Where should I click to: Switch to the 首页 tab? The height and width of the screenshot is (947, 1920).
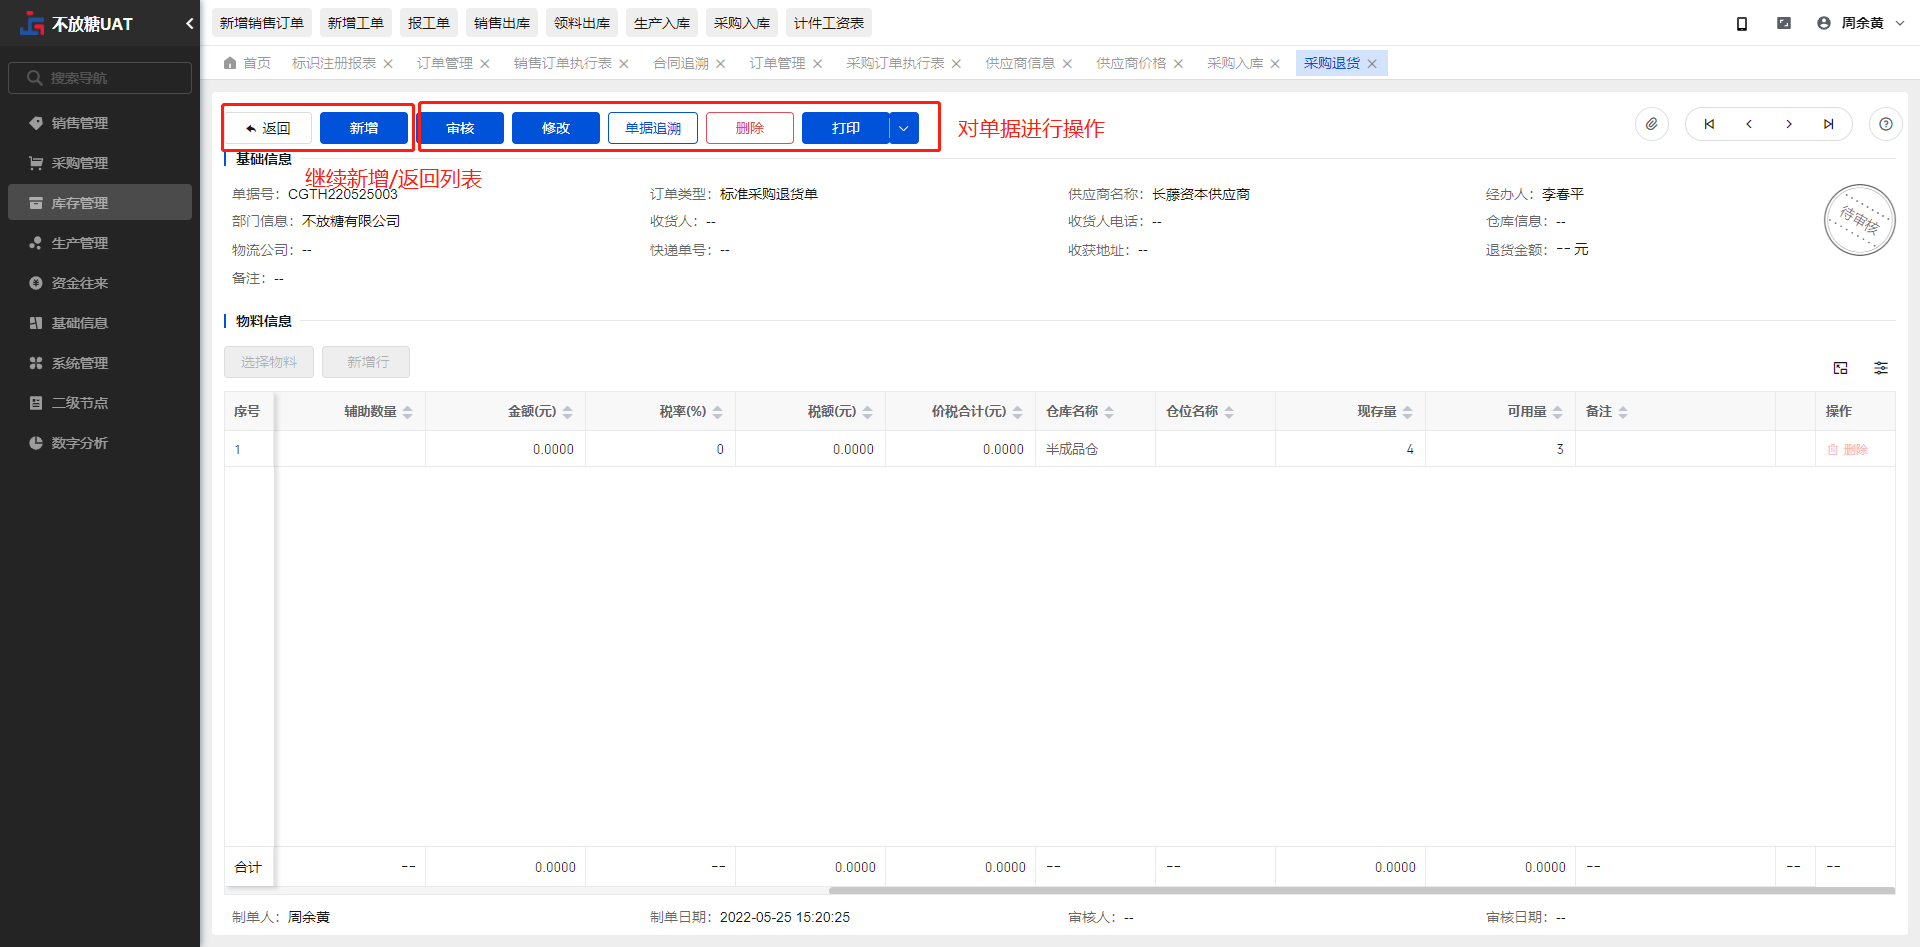248,63
